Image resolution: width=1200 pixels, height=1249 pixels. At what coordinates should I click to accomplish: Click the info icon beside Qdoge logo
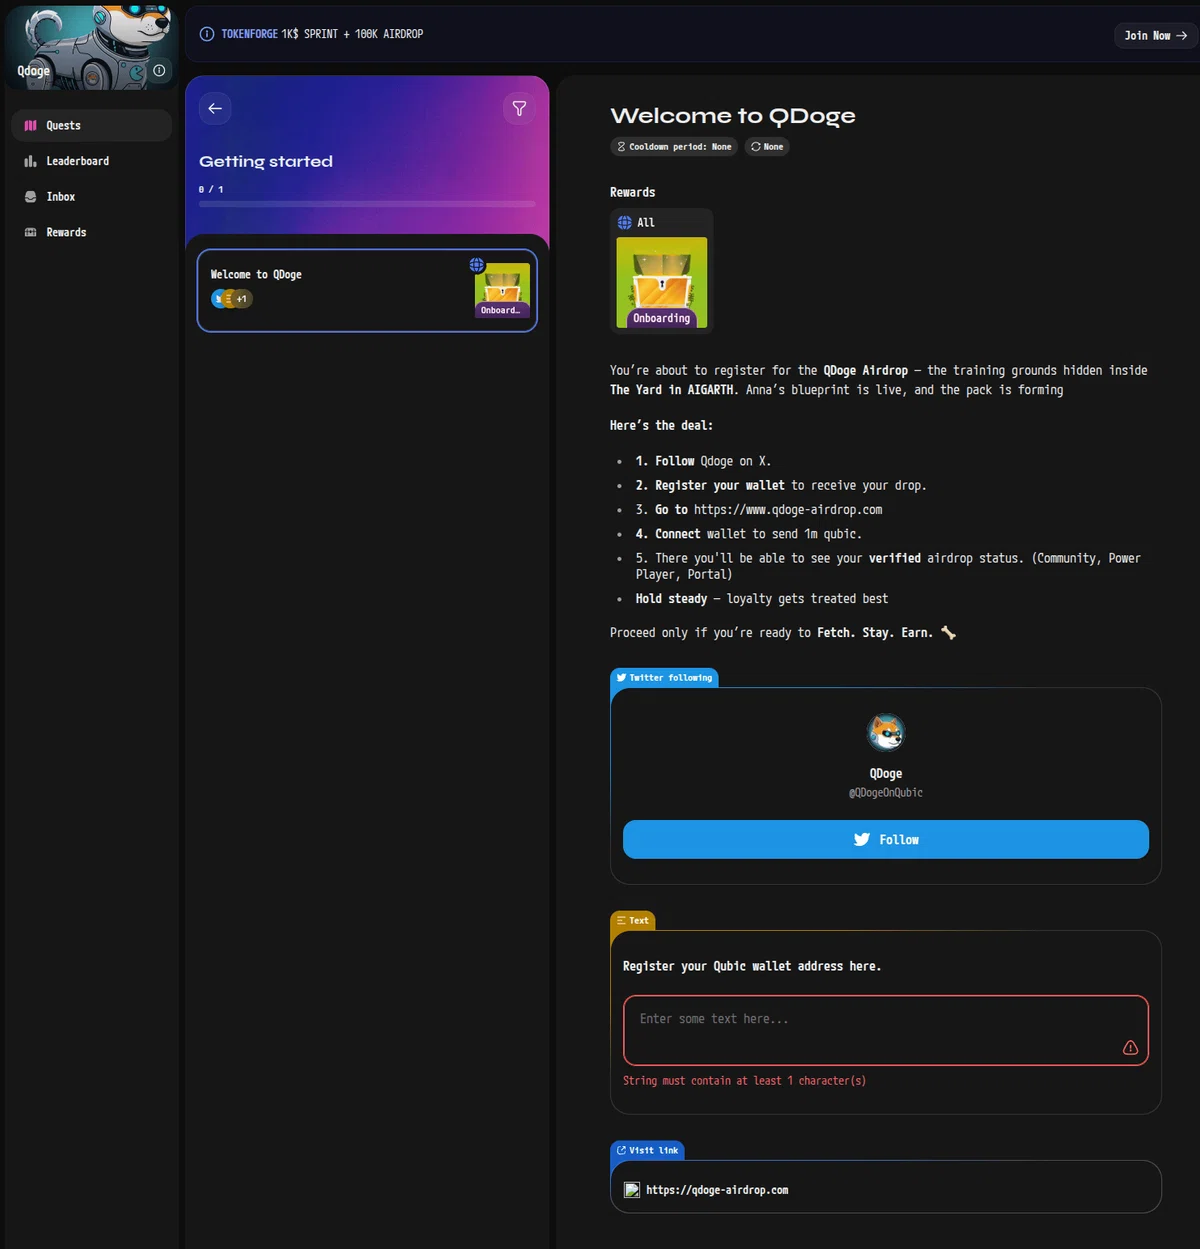pos(159,70)
